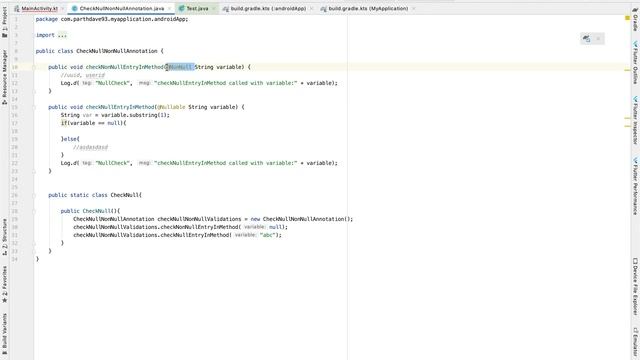Open the Flutter Performance panel
This screenshot has height=360, width=640.
click(635, 186)
